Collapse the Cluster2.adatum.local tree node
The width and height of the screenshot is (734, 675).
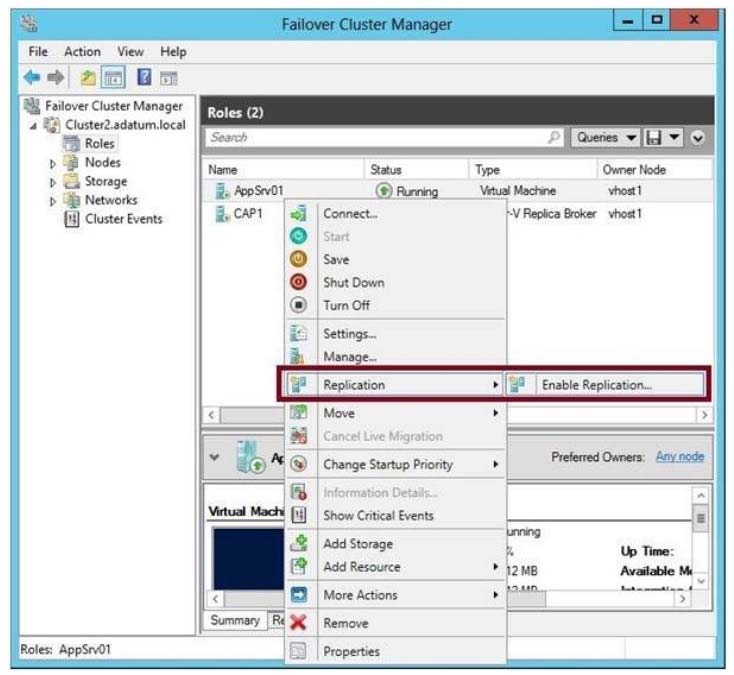click(33, 125)
